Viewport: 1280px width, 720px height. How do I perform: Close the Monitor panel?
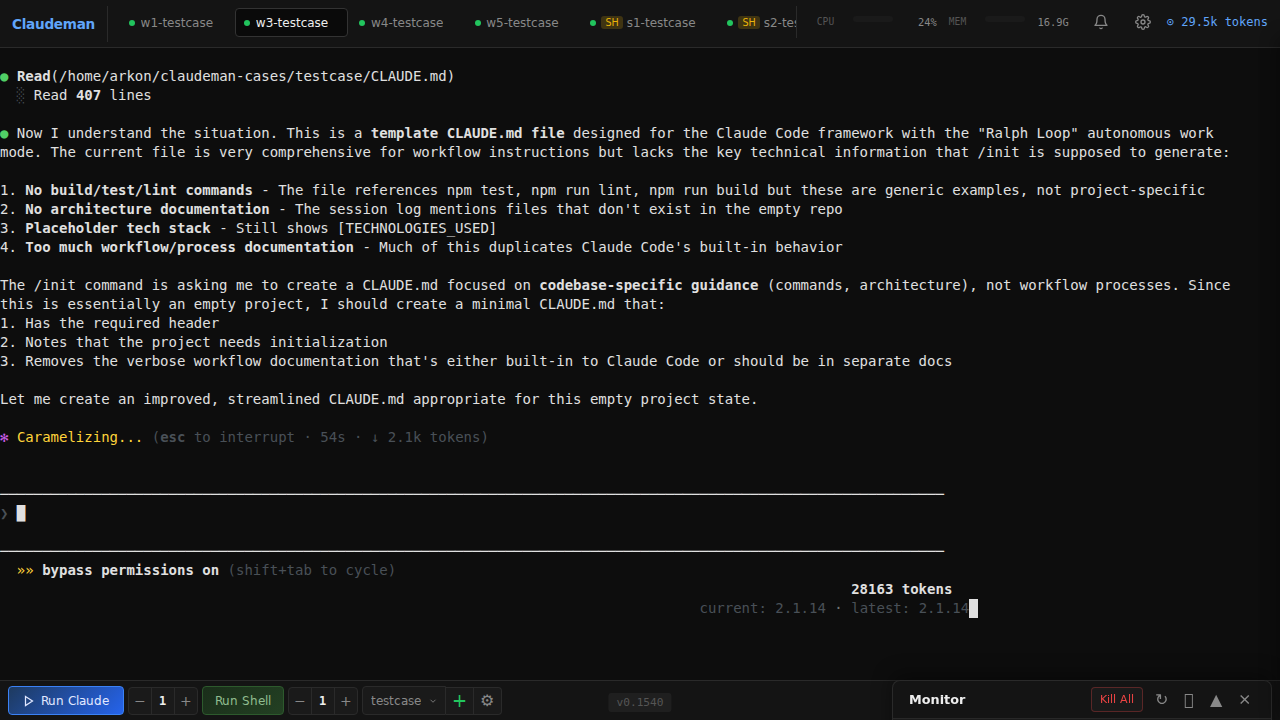click(1245, 700)
